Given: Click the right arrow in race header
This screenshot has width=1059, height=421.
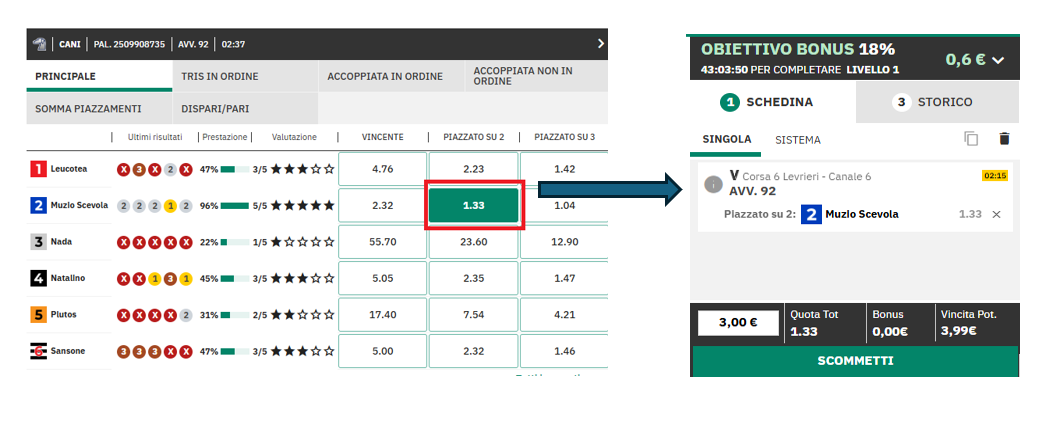Looking at the screenshot, I should 600,44.
